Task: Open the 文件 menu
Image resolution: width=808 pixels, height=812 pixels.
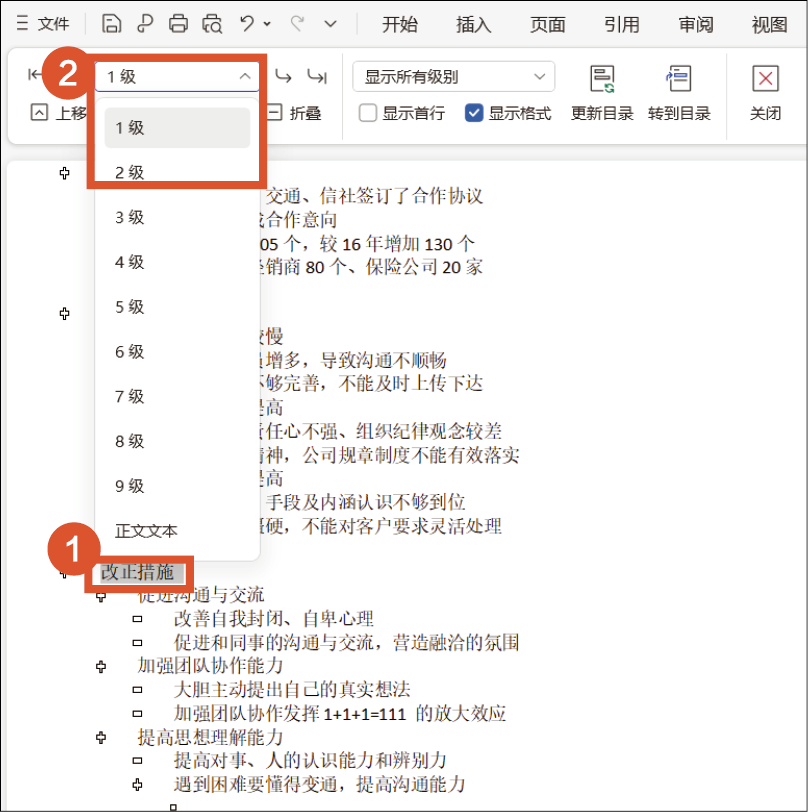Action: (x=44, y=24)
